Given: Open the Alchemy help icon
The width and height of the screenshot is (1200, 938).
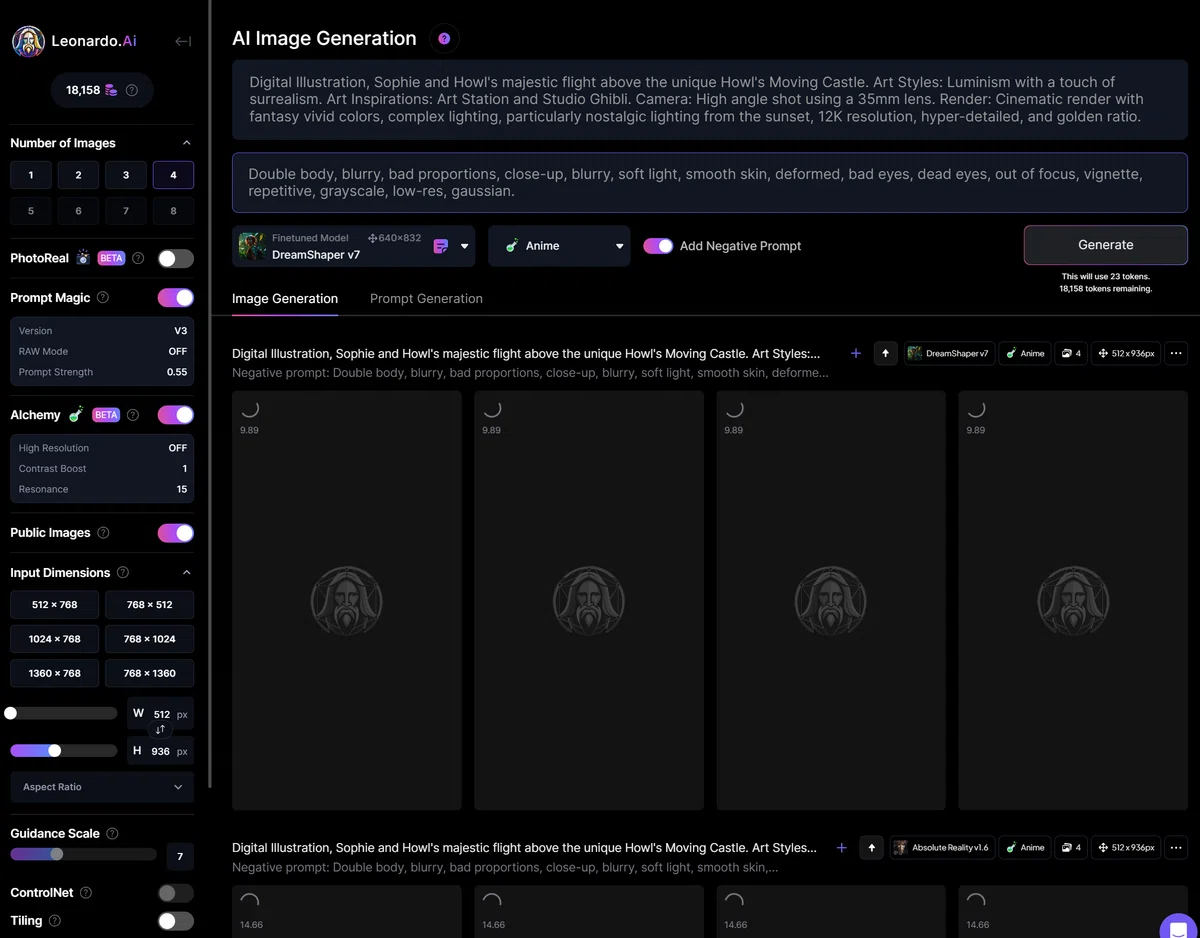Looking at the screenshot, I should tap(133, 415).
